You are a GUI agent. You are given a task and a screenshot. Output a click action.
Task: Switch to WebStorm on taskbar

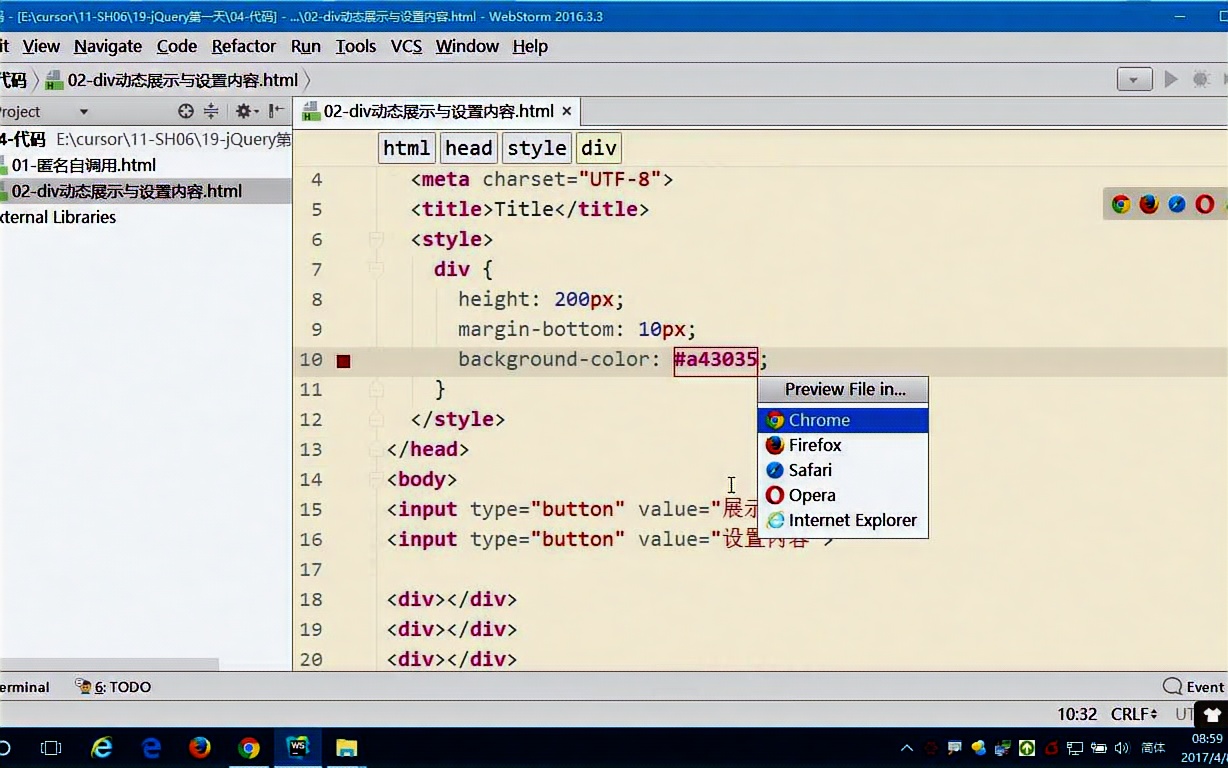(x=298, y=747)
